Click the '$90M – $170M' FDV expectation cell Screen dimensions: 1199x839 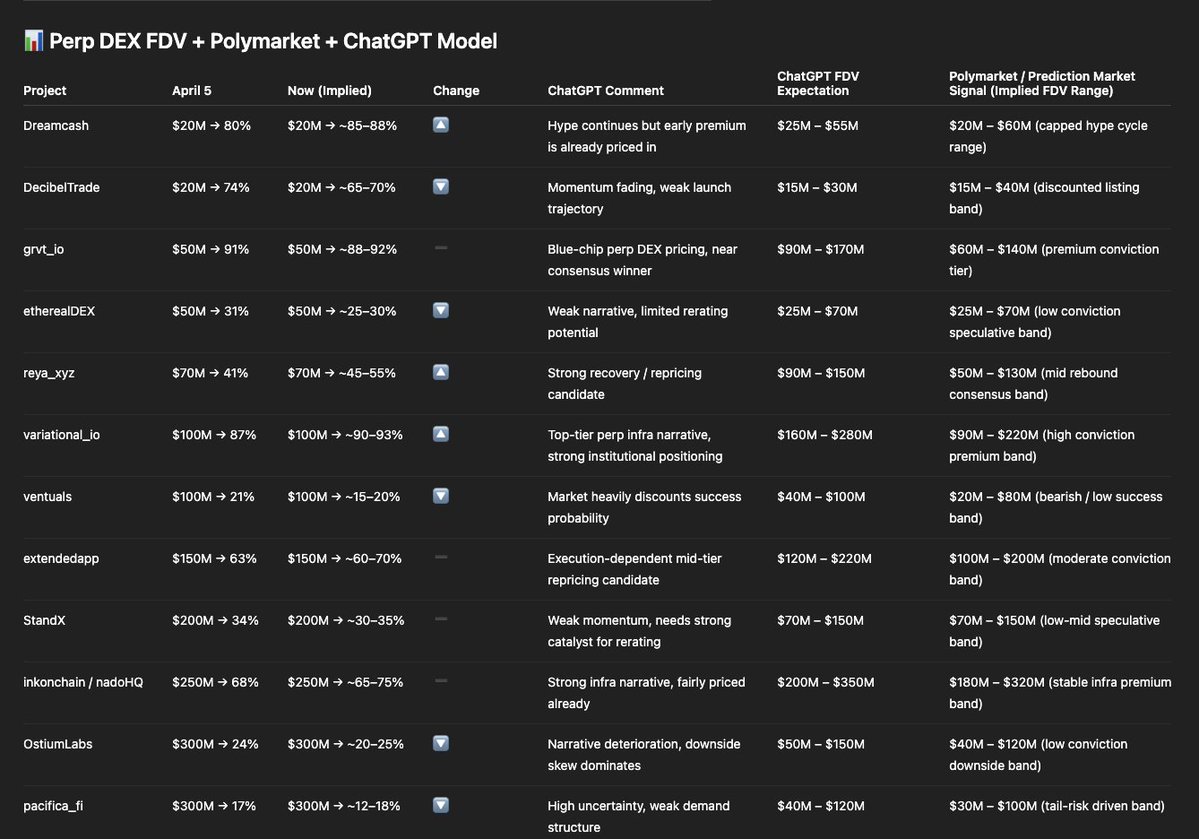click(820, 249)
